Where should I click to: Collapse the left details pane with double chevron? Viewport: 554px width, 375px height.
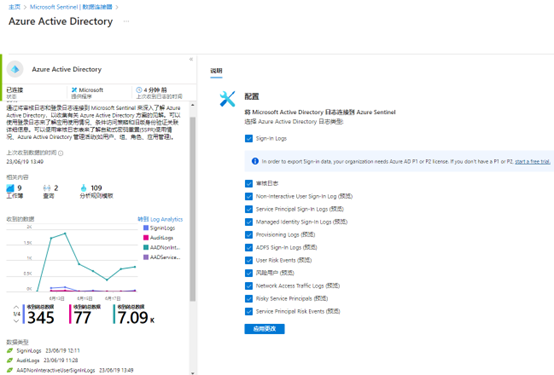click(x=191, y=59)
